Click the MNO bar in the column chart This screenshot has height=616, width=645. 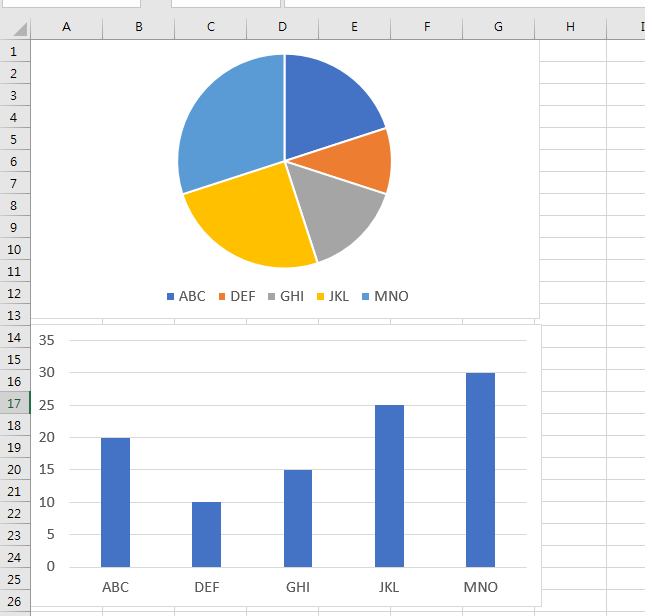pyautogui.click(x=480, y=470)
